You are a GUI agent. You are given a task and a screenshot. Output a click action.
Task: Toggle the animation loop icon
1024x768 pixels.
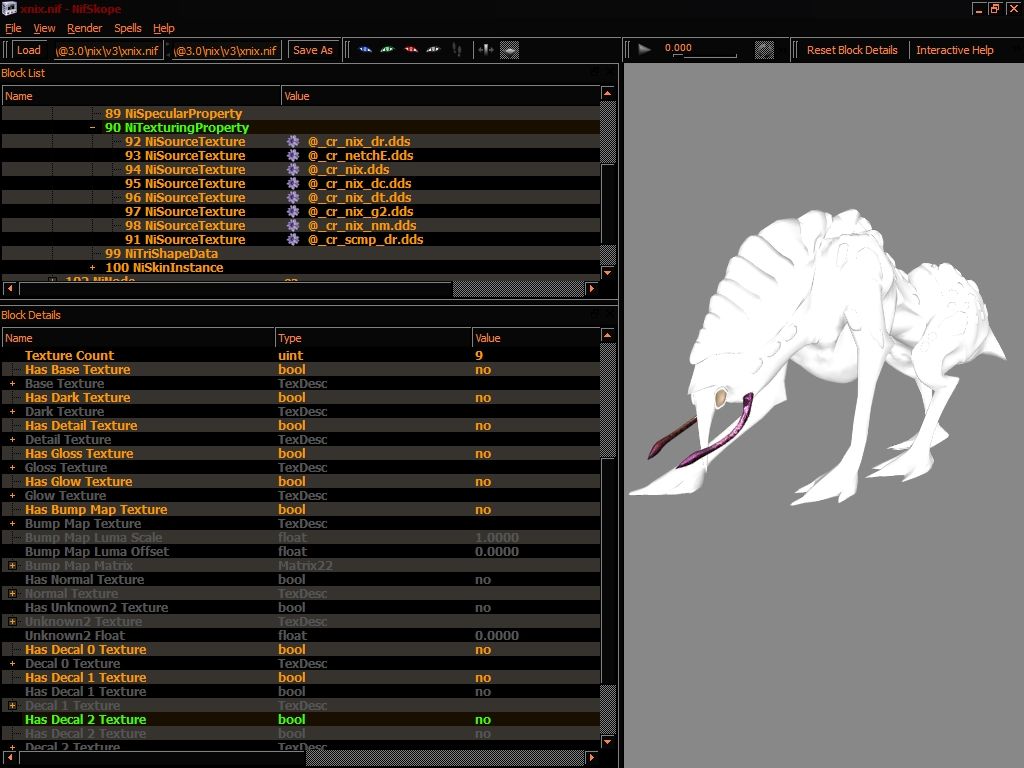pyautogui.click(x=764, y=50)
